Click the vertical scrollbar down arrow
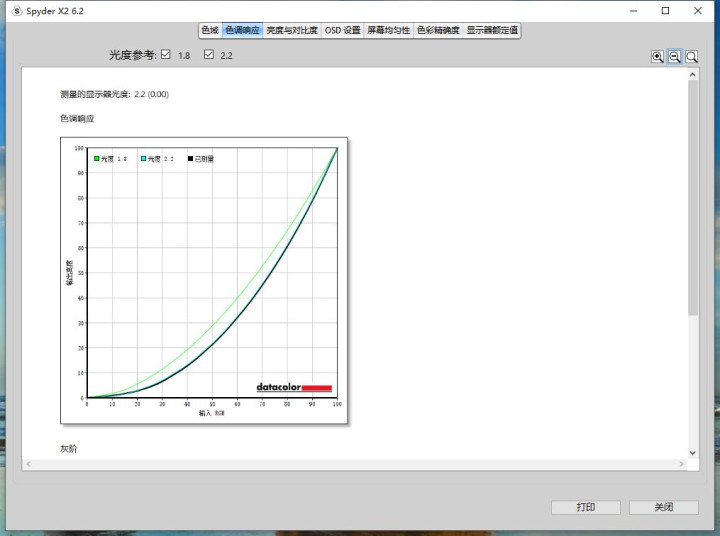This screenshot has height=536, width=720. coord(693,453)
